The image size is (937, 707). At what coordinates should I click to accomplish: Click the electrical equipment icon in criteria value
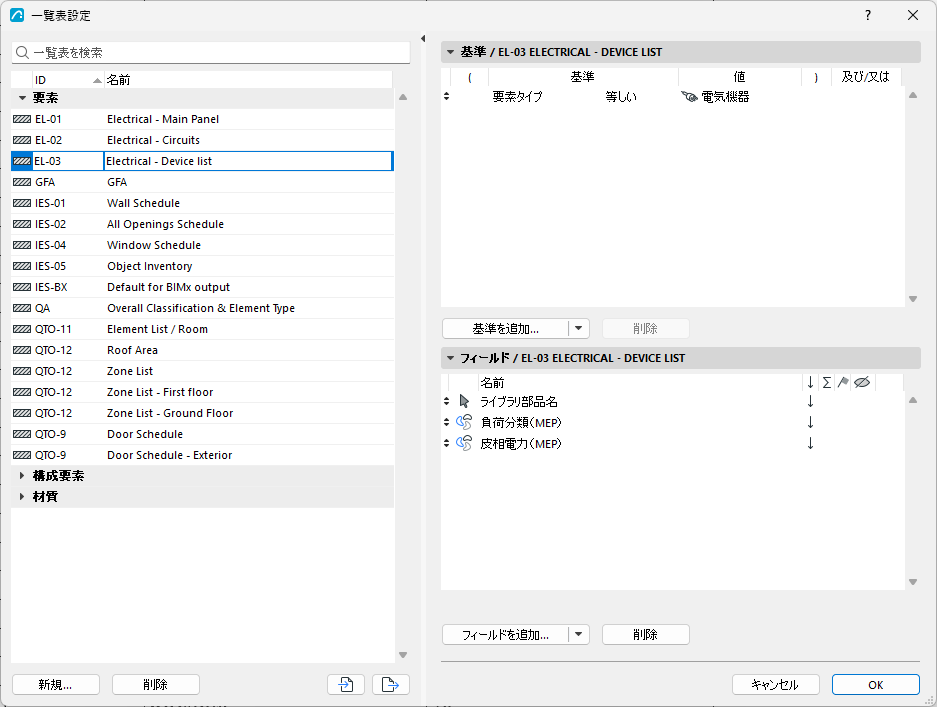[x=690, y=97]
